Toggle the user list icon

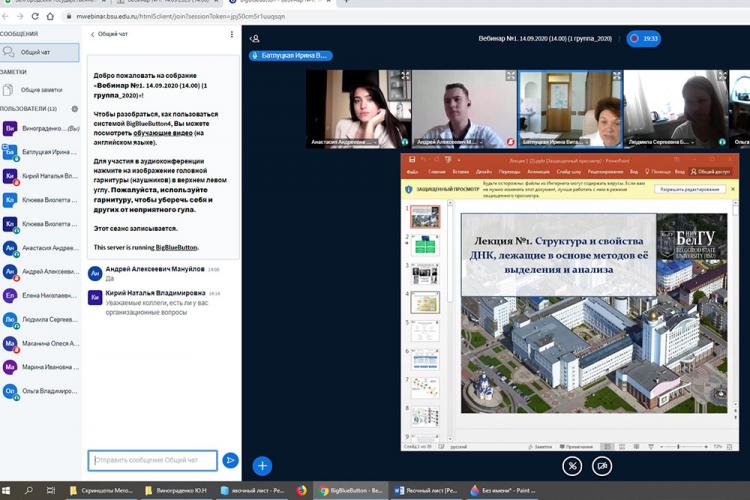click(254, 39)
